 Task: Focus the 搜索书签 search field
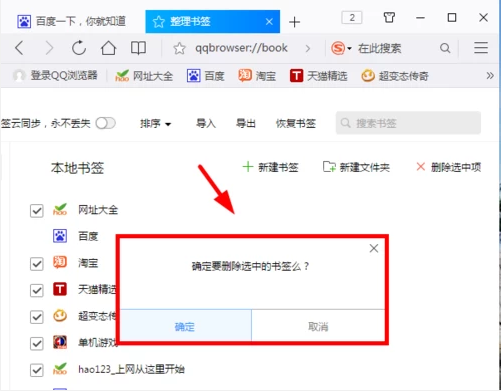408,123
